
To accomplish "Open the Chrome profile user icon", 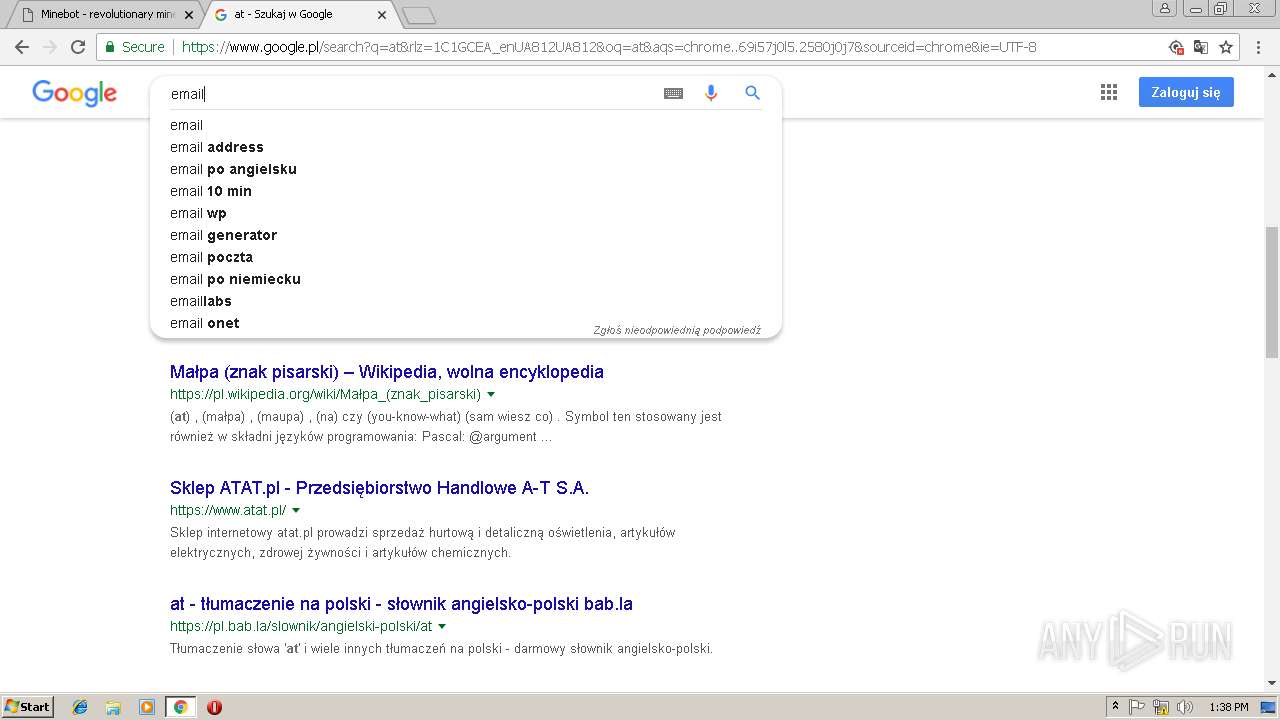I will click(x=1164, y=8).
